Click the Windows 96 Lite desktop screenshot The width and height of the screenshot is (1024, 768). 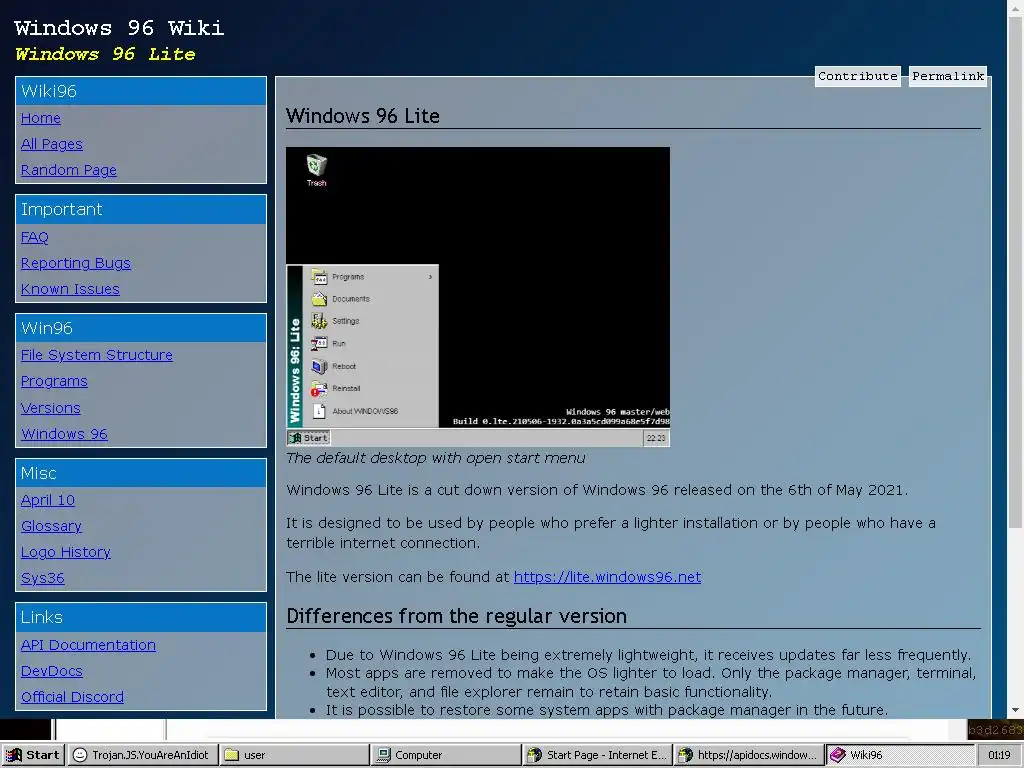coord(478,296)
